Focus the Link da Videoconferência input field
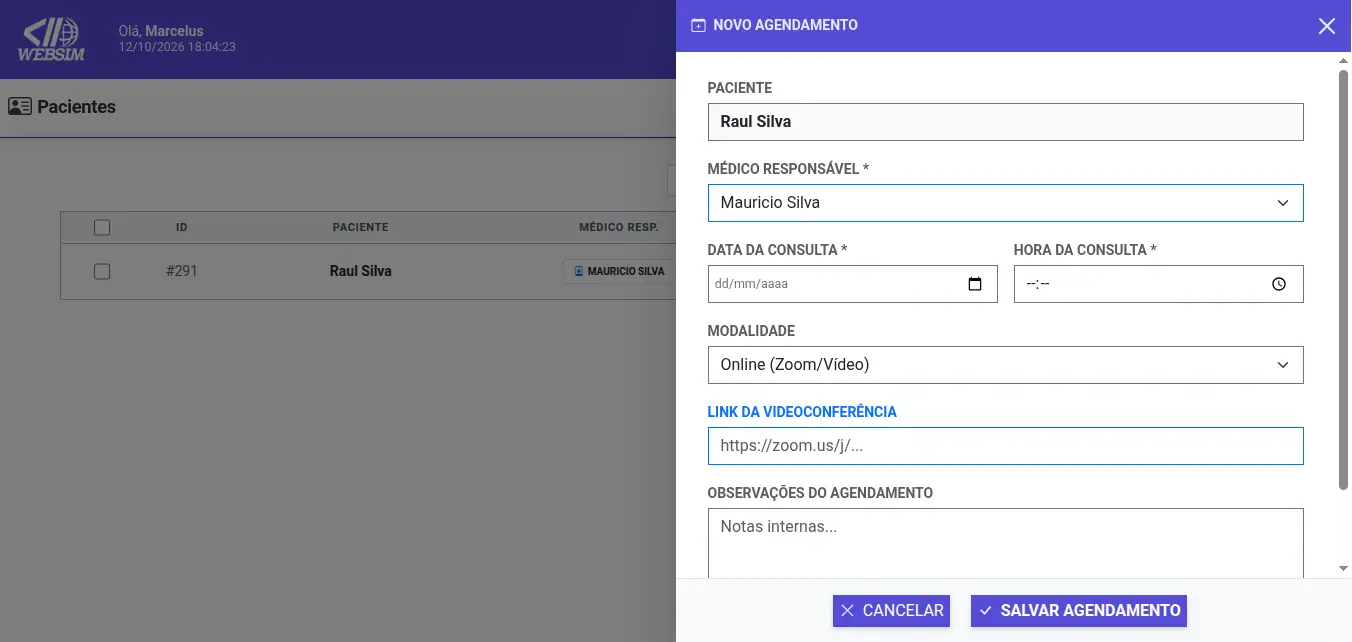The image size is (1352, 642). pos(1005,446)
